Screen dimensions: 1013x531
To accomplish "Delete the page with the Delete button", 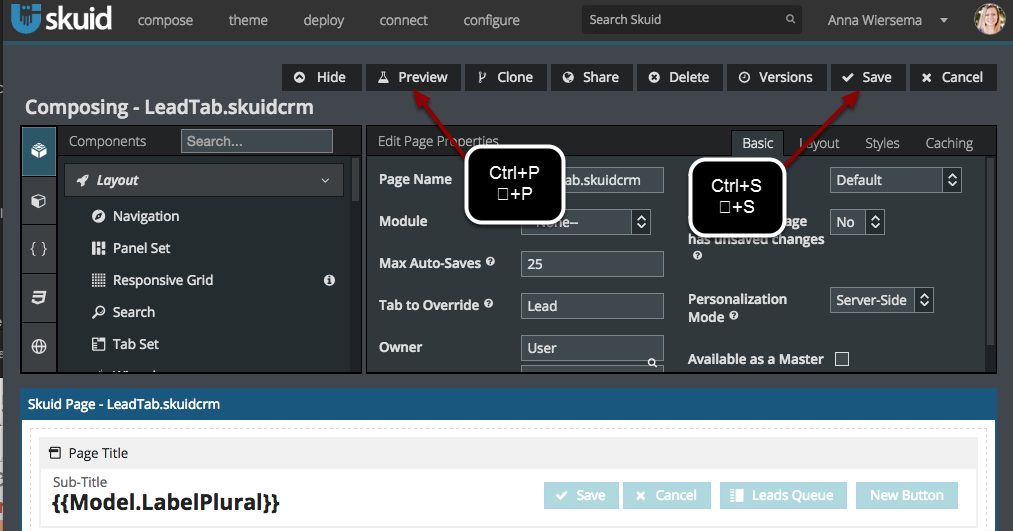I will pyautogui.click(x=680, y=78).
